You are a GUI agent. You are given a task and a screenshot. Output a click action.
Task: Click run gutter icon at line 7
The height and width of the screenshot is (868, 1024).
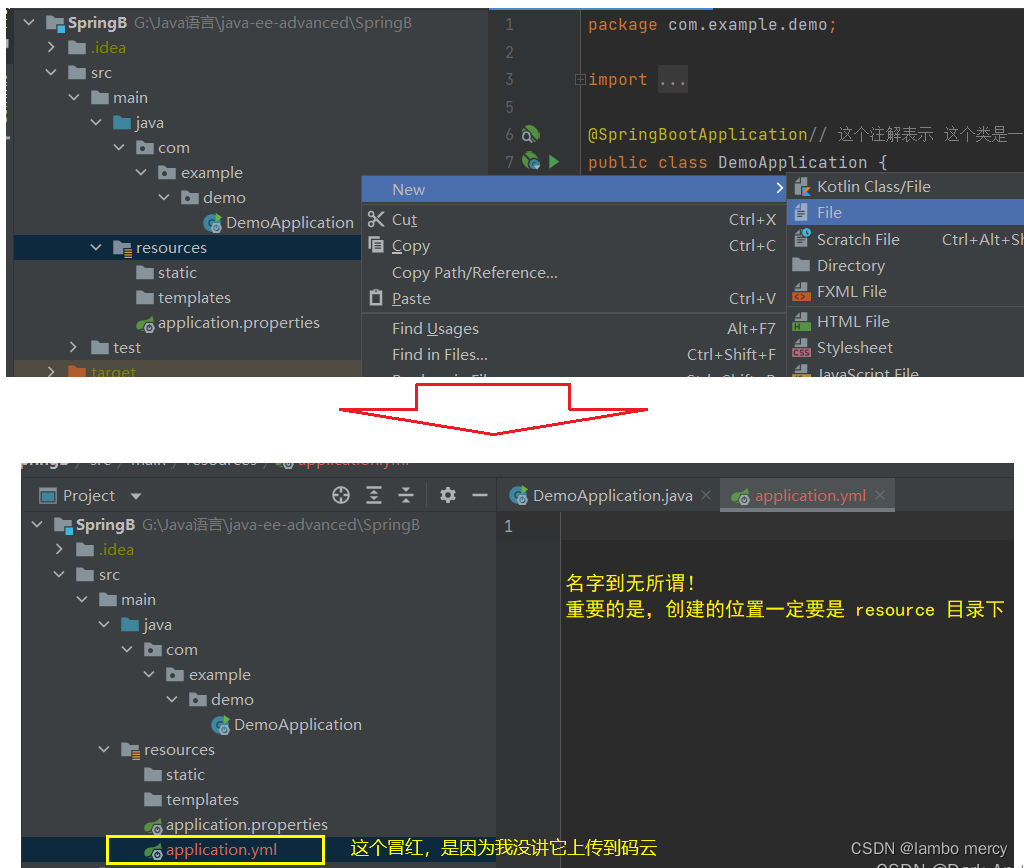pos(554,161)
